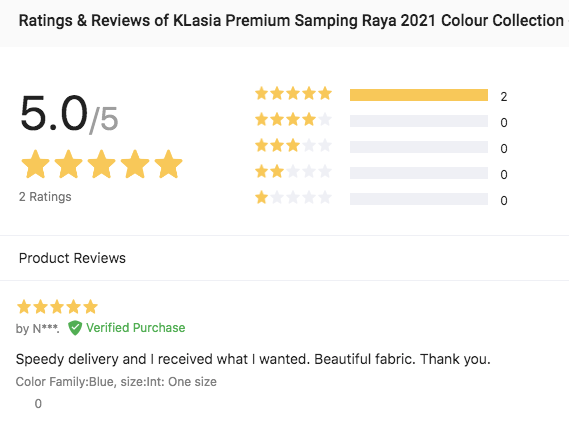The height and width of the screenshot is (426, 569).
Task: Click the empty one-star progress bar
Action: 419,199
